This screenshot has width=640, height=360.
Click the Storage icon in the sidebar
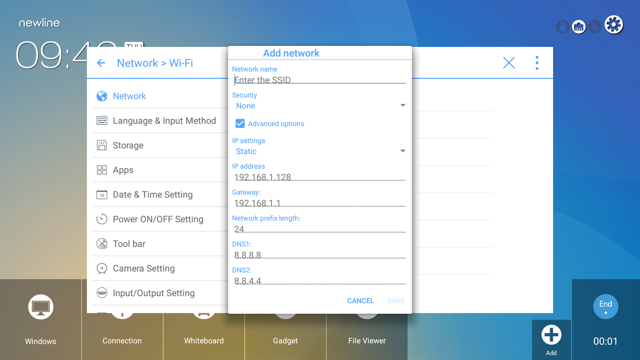tap(102, 145)
